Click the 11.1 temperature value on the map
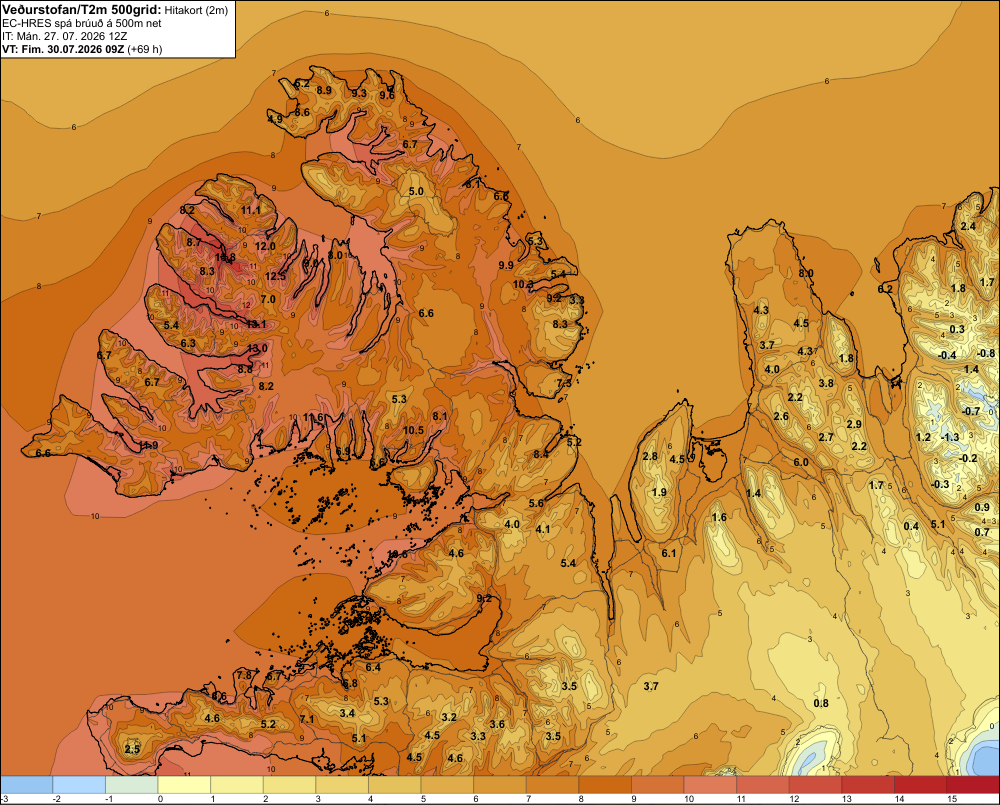1000x805 pixels. point(251,210)
